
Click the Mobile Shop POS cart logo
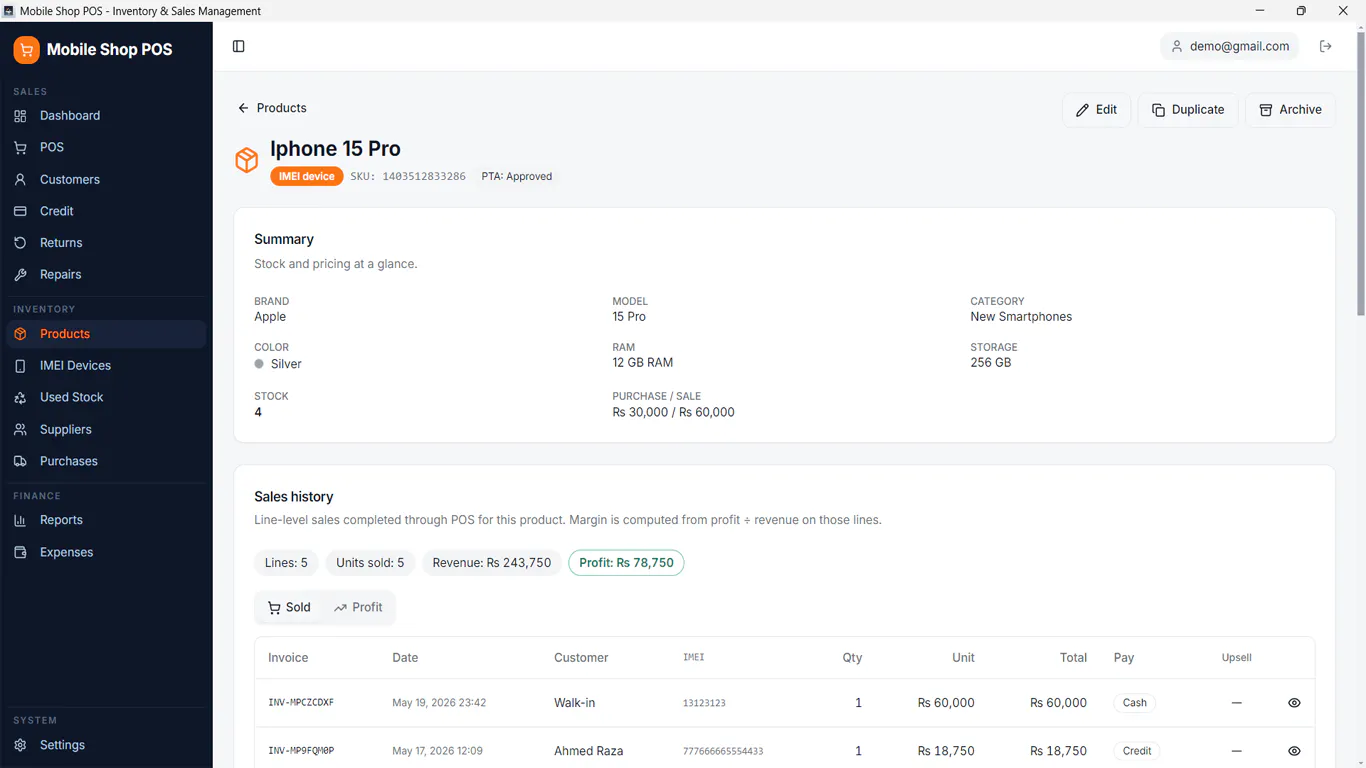pyautogui.click(x=26, y=49)
